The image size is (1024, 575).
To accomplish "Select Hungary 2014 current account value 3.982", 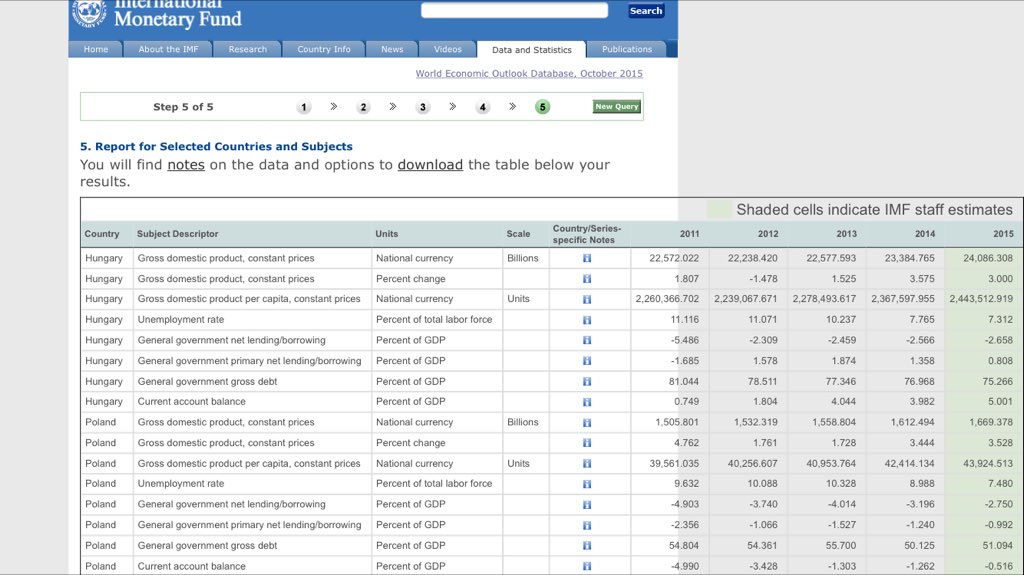I will (922, 402).
